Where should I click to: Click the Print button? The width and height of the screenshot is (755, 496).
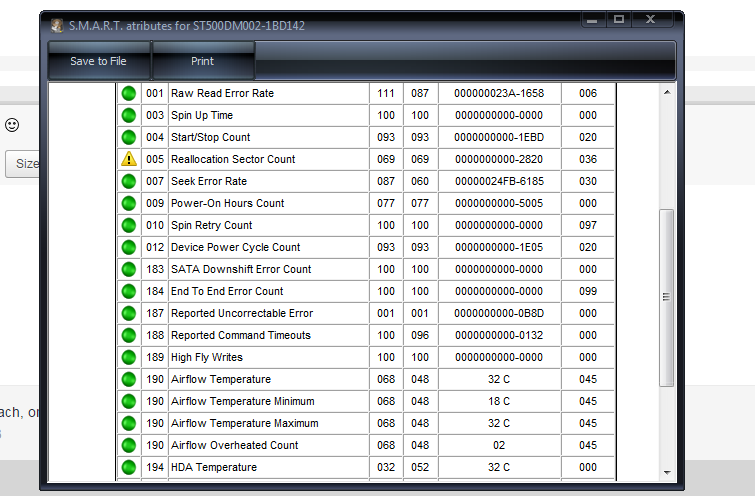click(203, 61)
